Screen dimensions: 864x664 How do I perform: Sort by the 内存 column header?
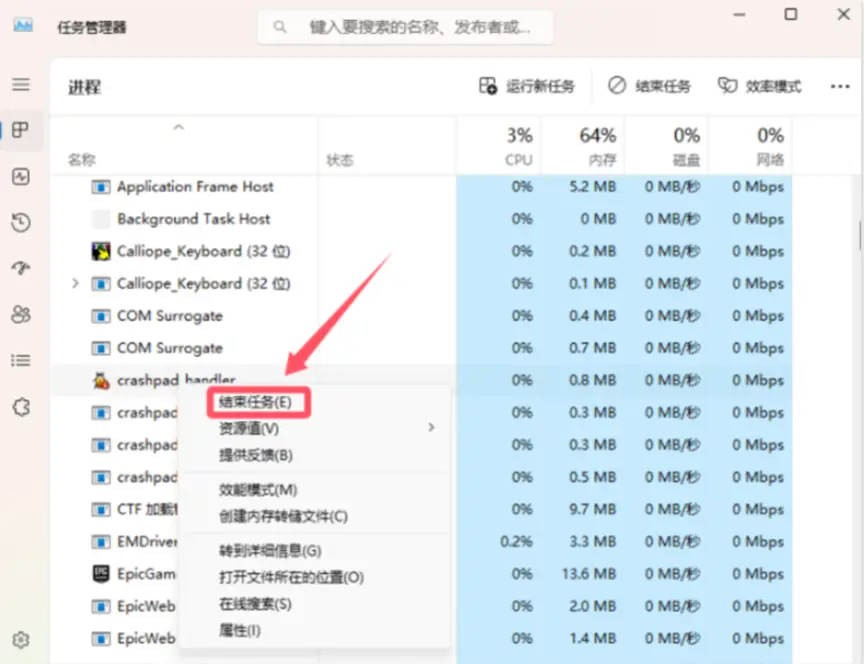pos(602,160)
